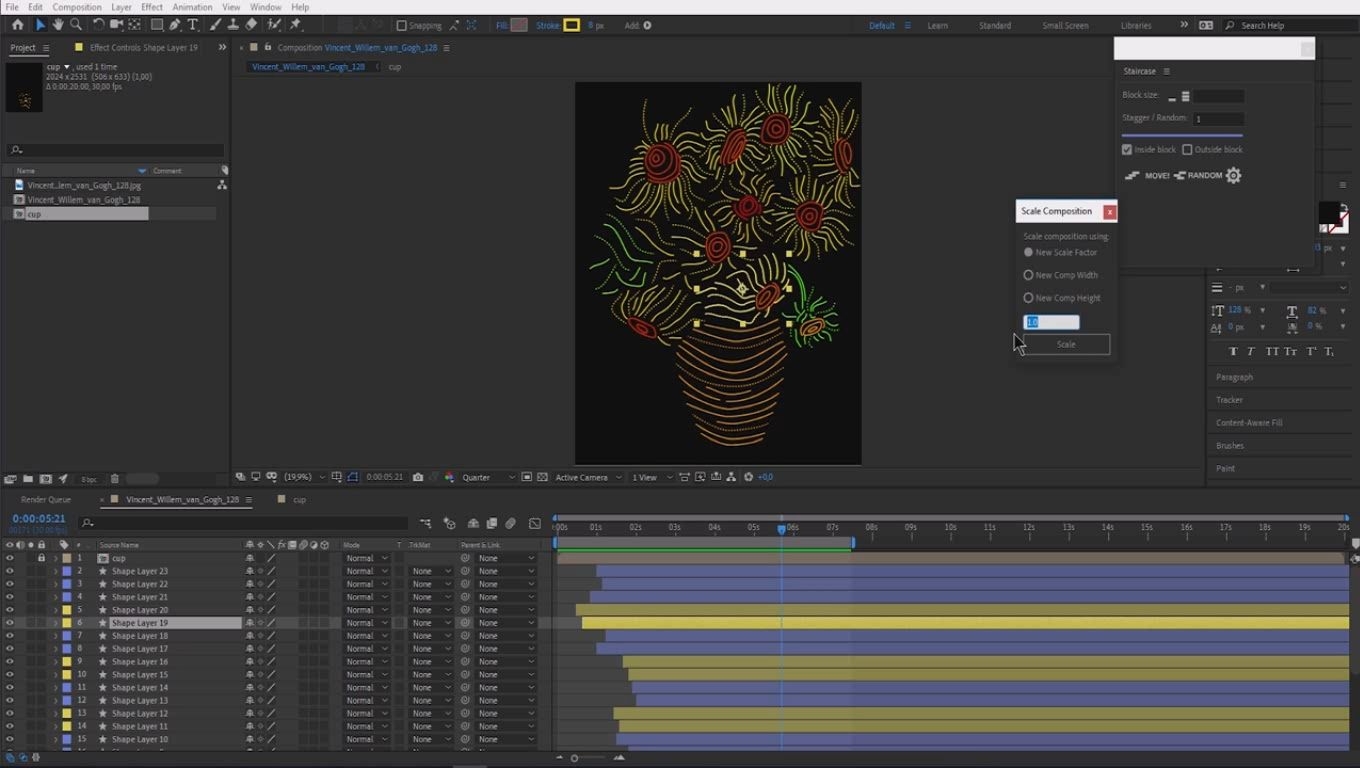Open the File menu

pos(12,7)
